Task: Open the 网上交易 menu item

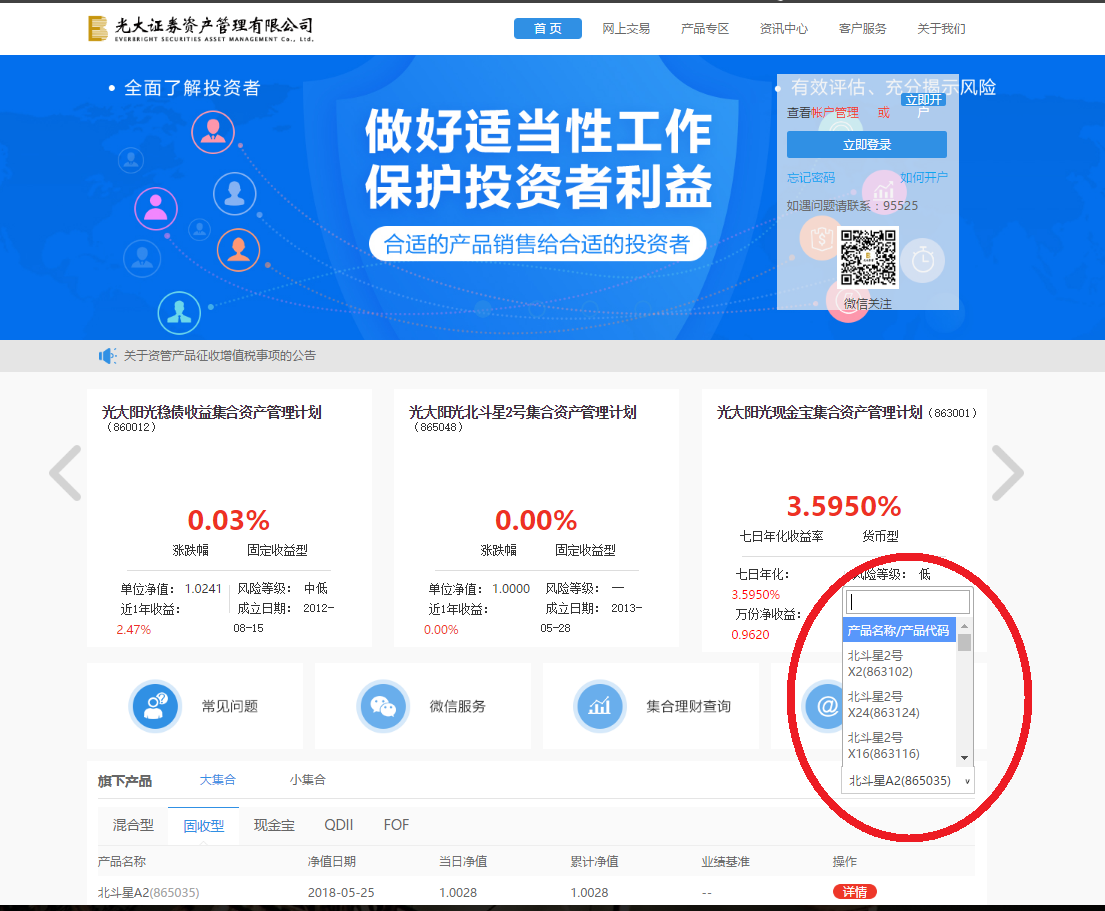Action: click(x=626, y=29)
